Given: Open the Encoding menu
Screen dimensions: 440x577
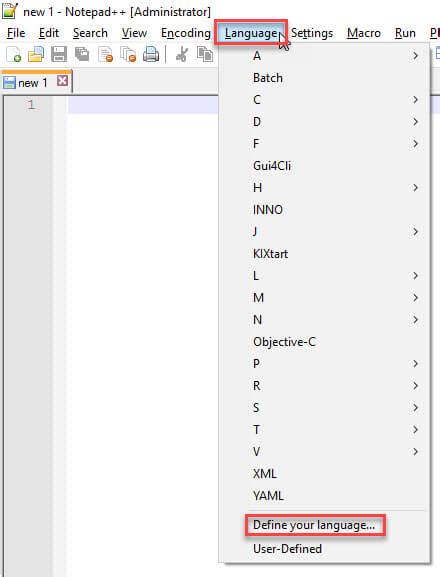Looking at the screenshot, I should point(186,33).
